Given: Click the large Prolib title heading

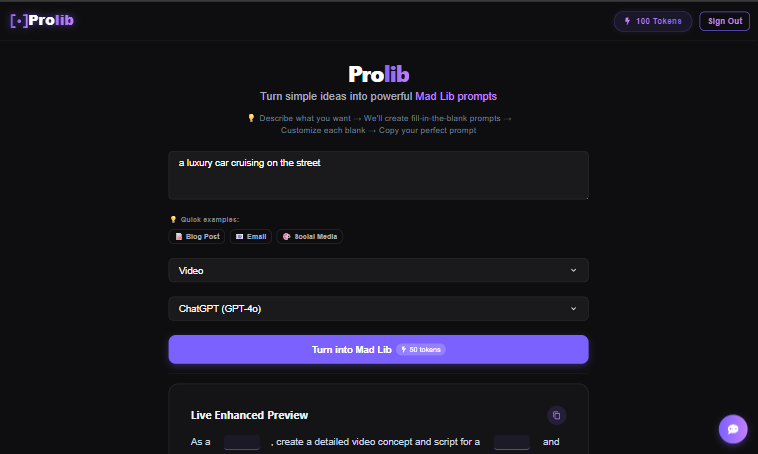Looking at the screenshot, I should 379,74.
